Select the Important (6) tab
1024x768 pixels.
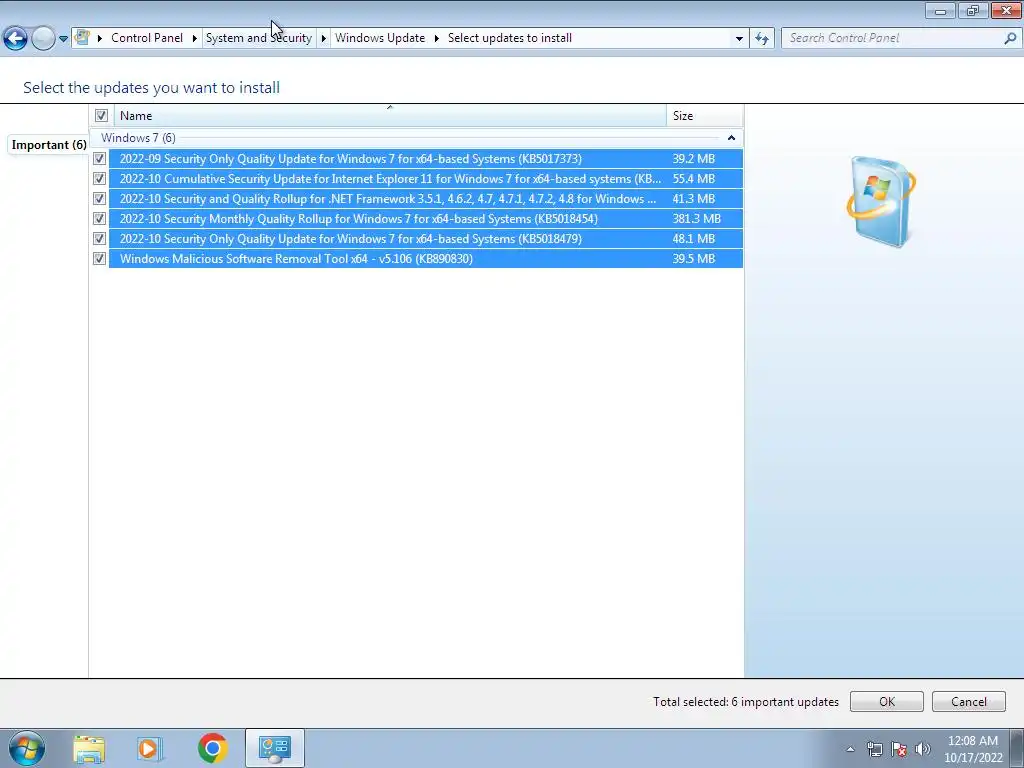[x=49, y=144]
